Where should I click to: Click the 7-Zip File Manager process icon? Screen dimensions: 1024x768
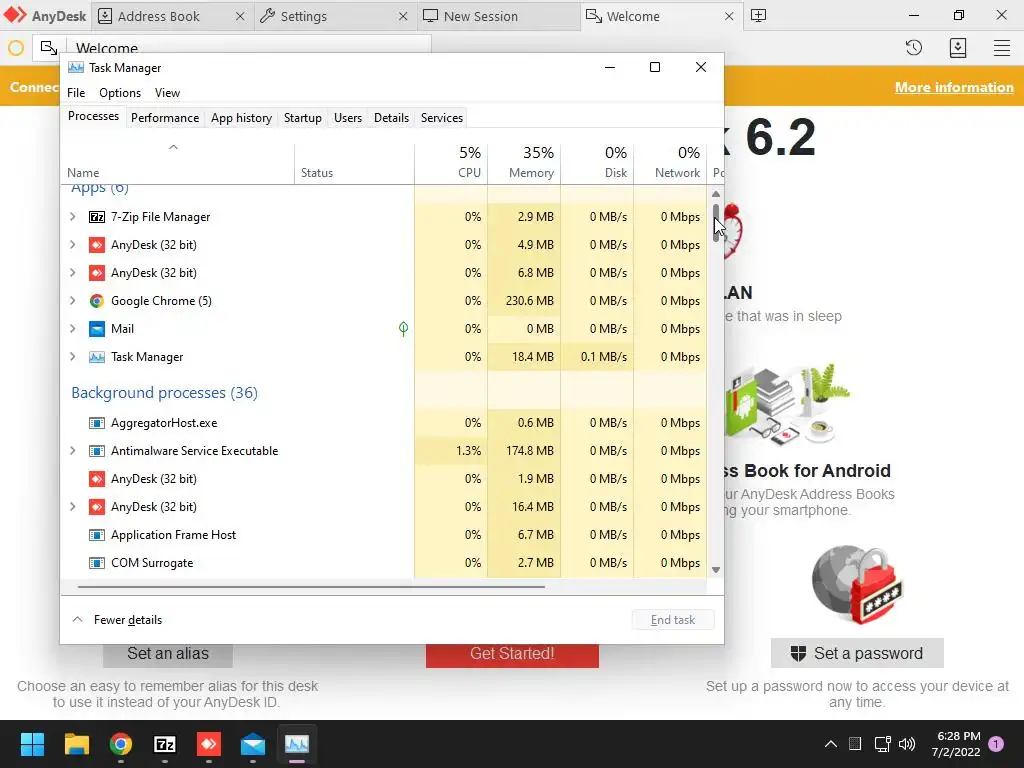pyautogui.click(x=97, y=217)
